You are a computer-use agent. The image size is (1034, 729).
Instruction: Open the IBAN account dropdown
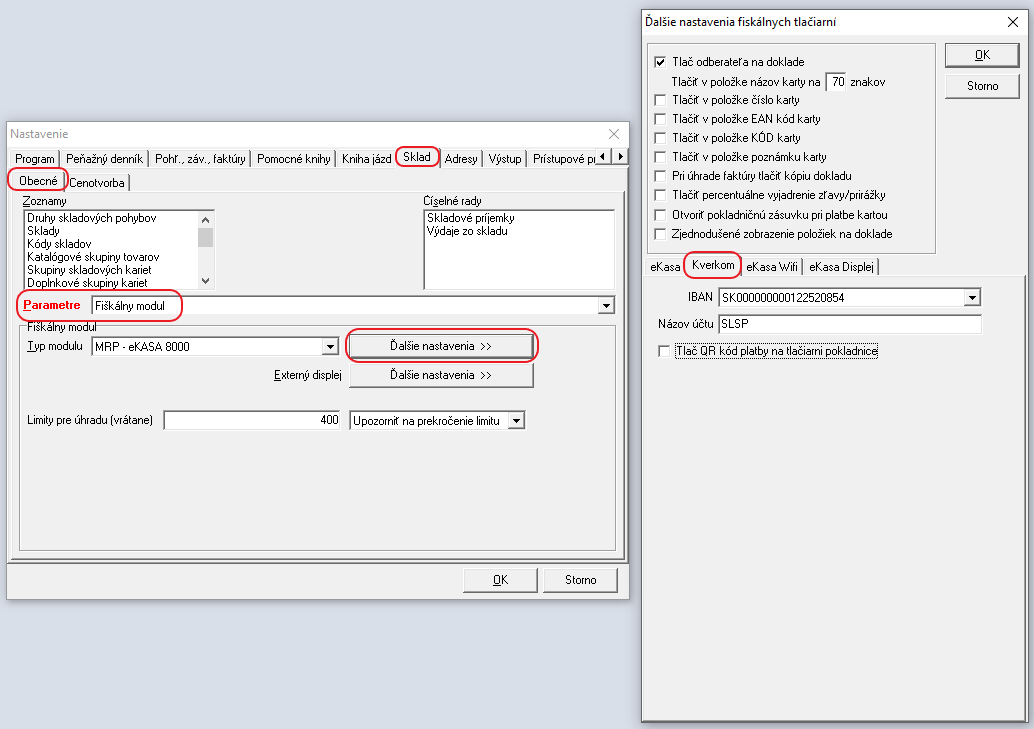pyautogui.click(x=971, y=297)
